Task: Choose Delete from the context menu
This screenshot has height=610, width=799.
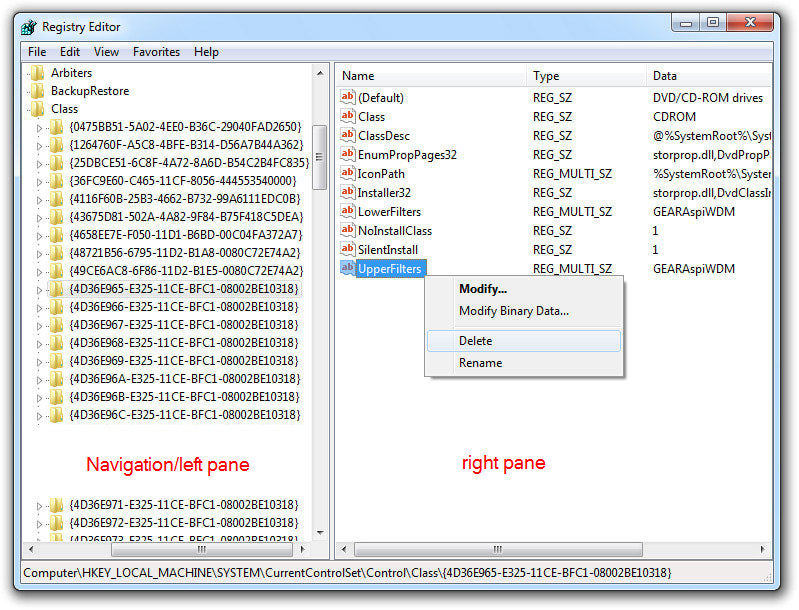Action: pos(475,341)
